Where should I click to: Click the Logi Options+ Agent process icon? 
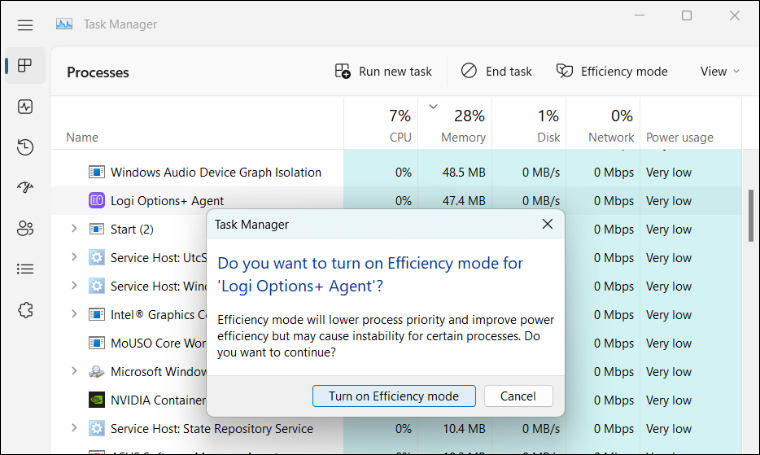coord(97,201)
